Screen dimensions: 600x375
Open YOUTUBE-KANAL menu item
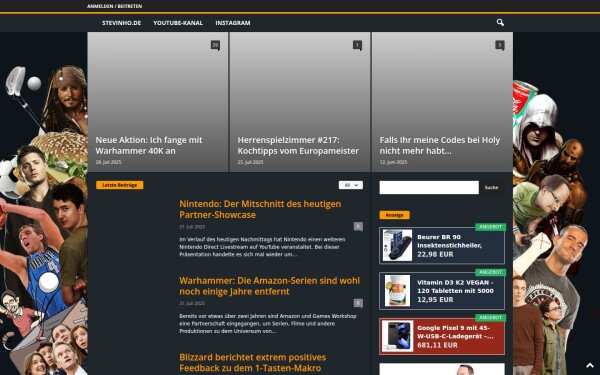pyautogui.click(x=178, y=23)
